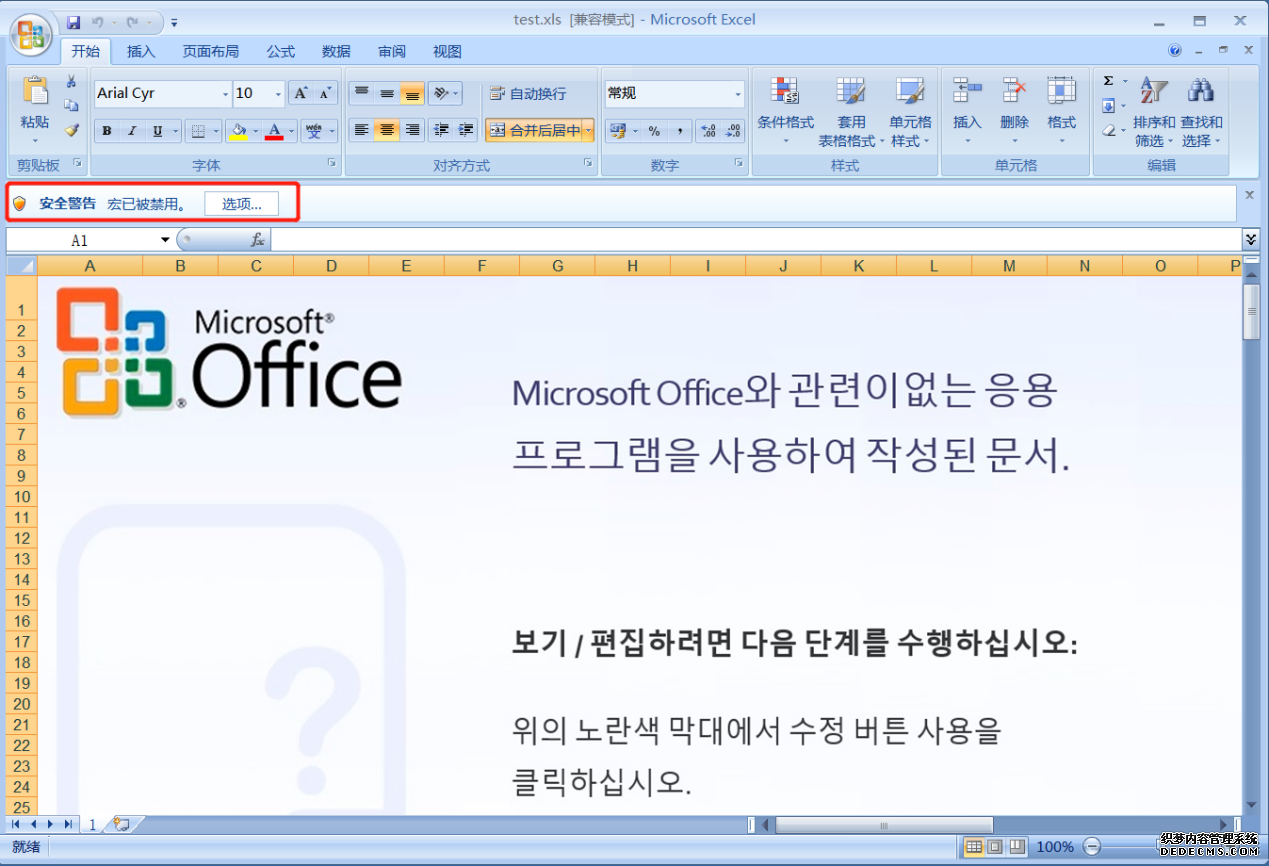Apply the comma style format
Image resolution: width=1269 pixels, height=866 pixels.
[680, 131]
